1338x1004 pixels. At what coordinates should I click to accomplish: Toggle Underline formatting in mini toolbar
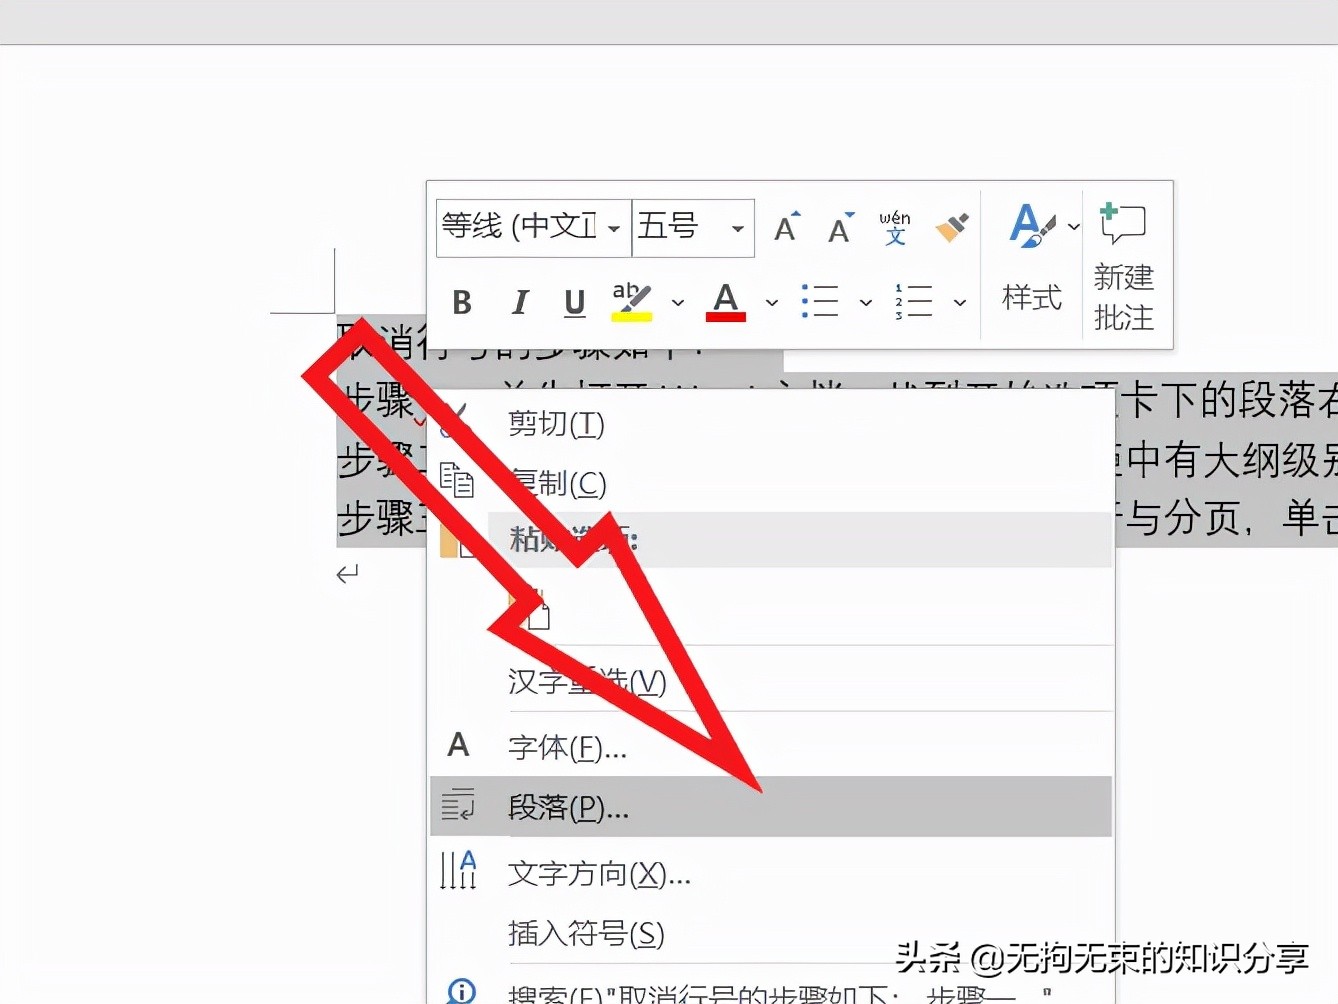click(574, 302)
